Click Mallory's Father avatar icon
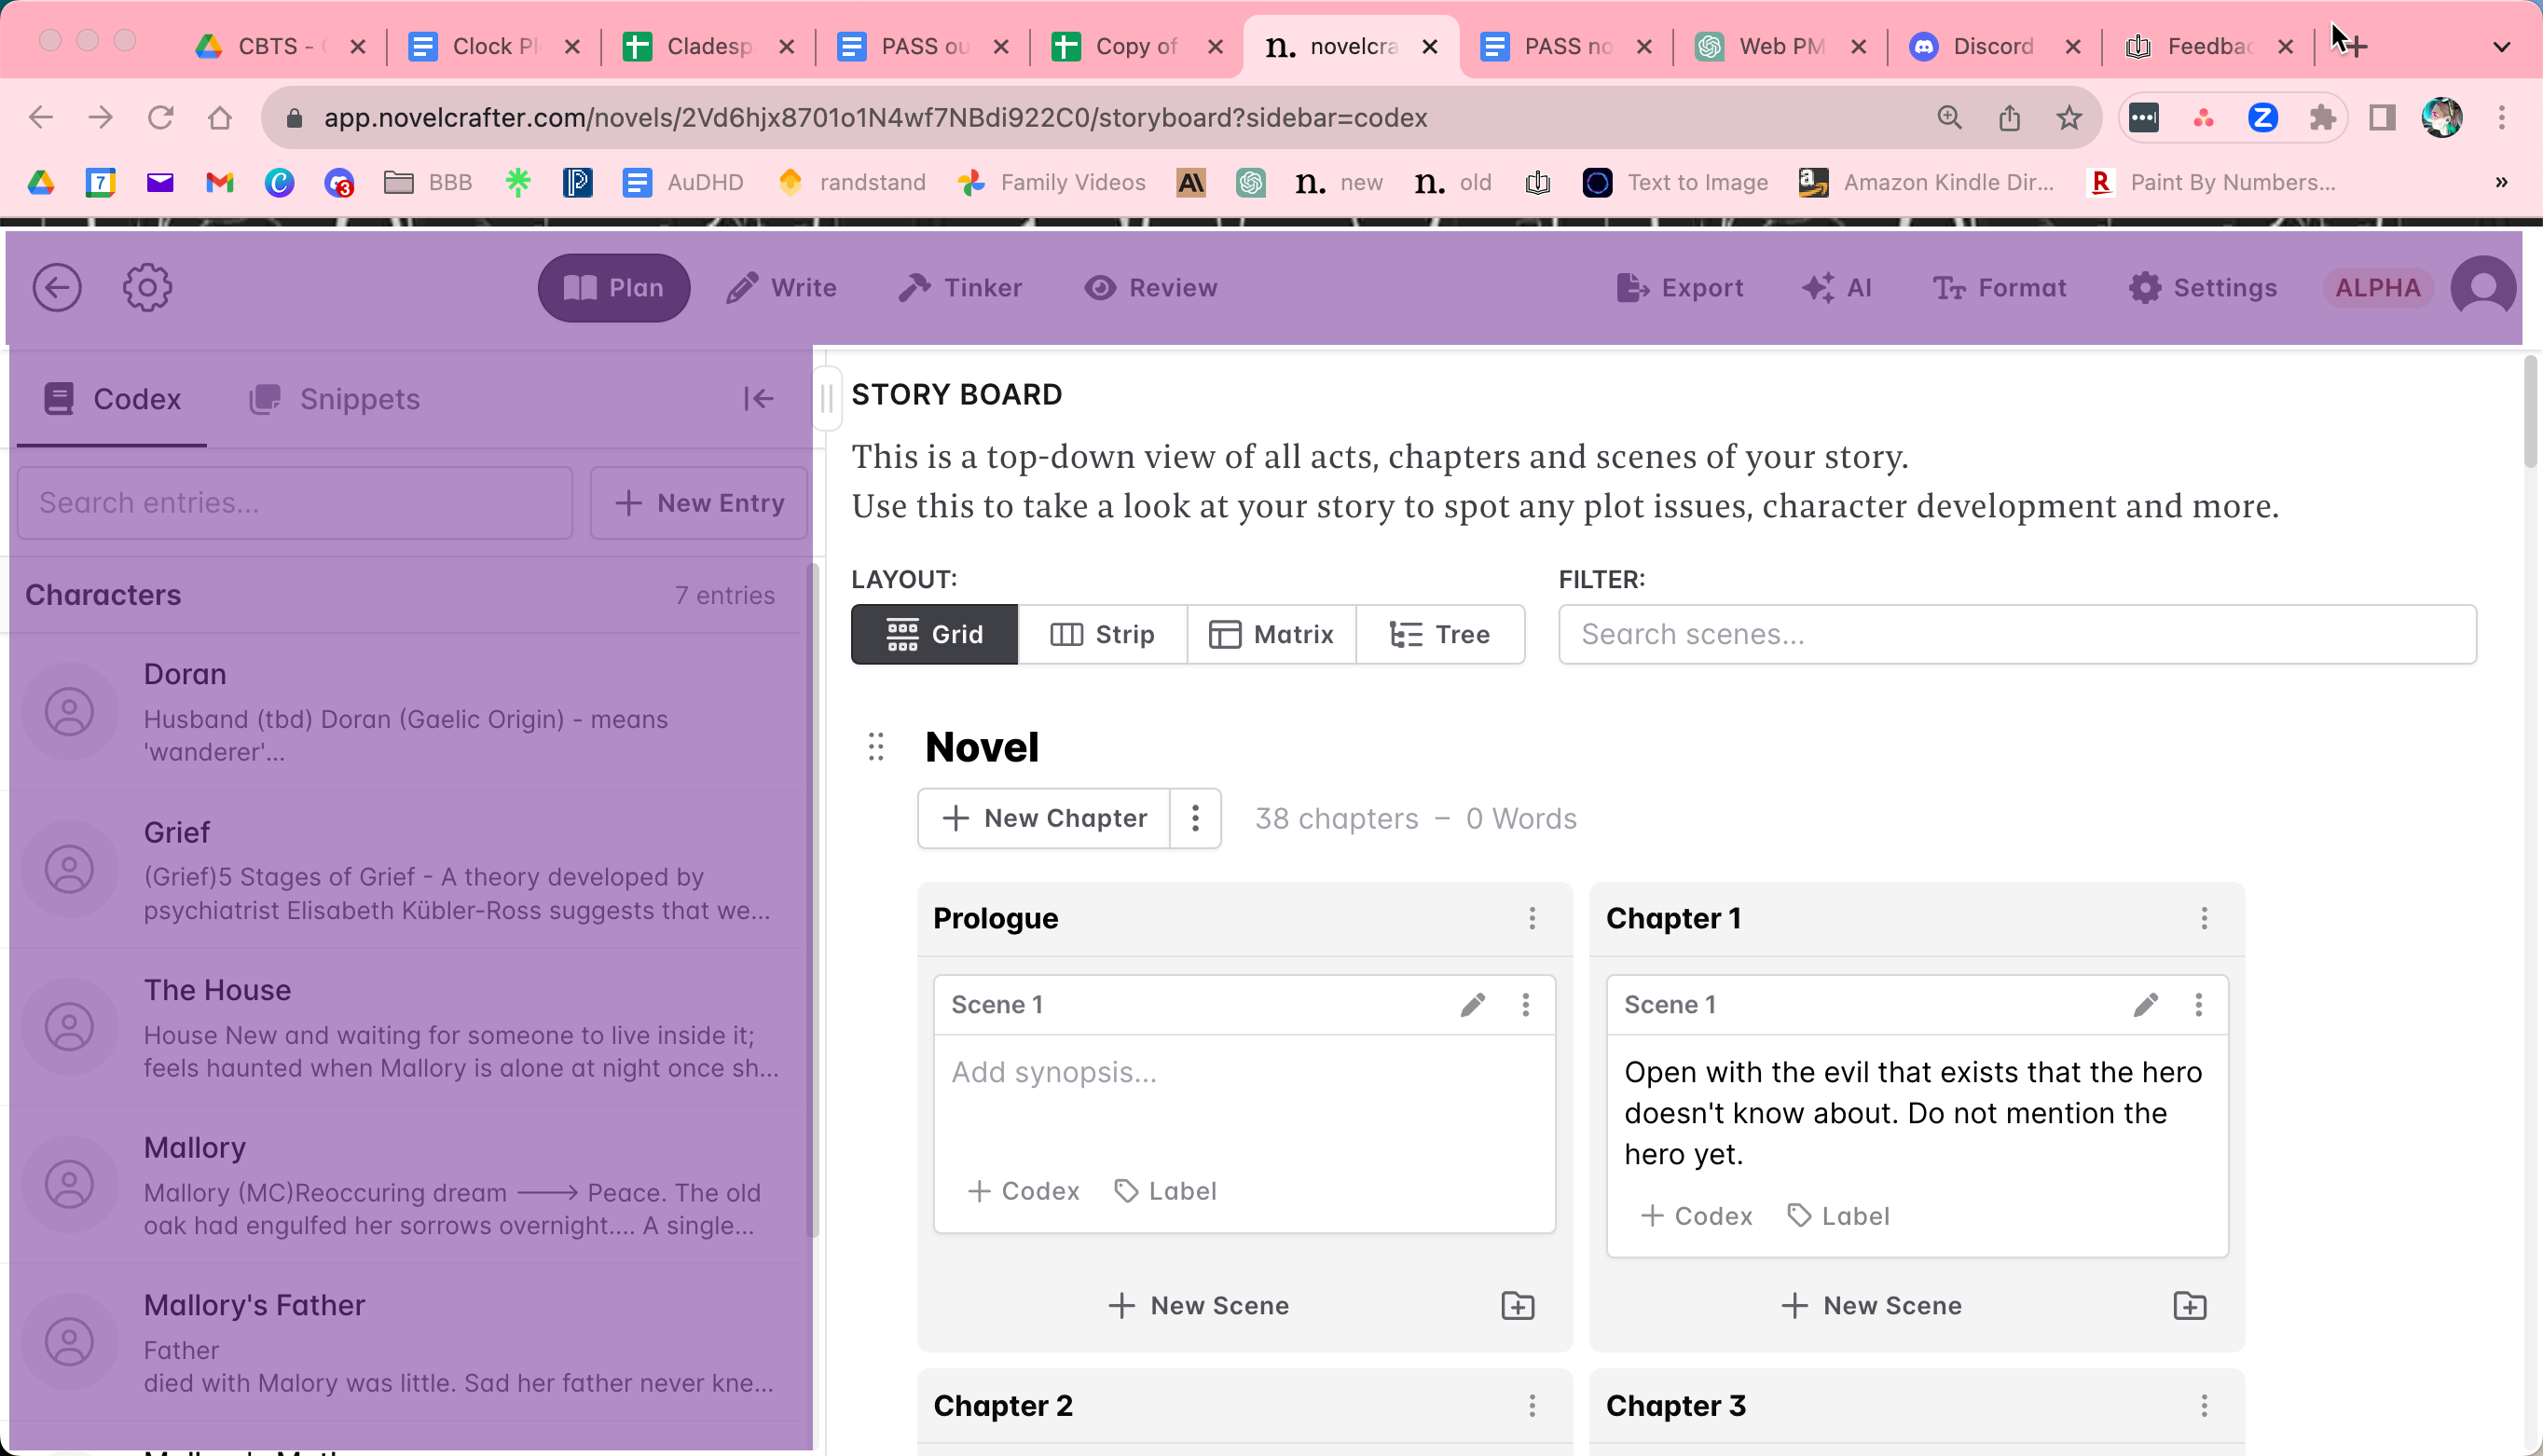 click(70, 1342)
